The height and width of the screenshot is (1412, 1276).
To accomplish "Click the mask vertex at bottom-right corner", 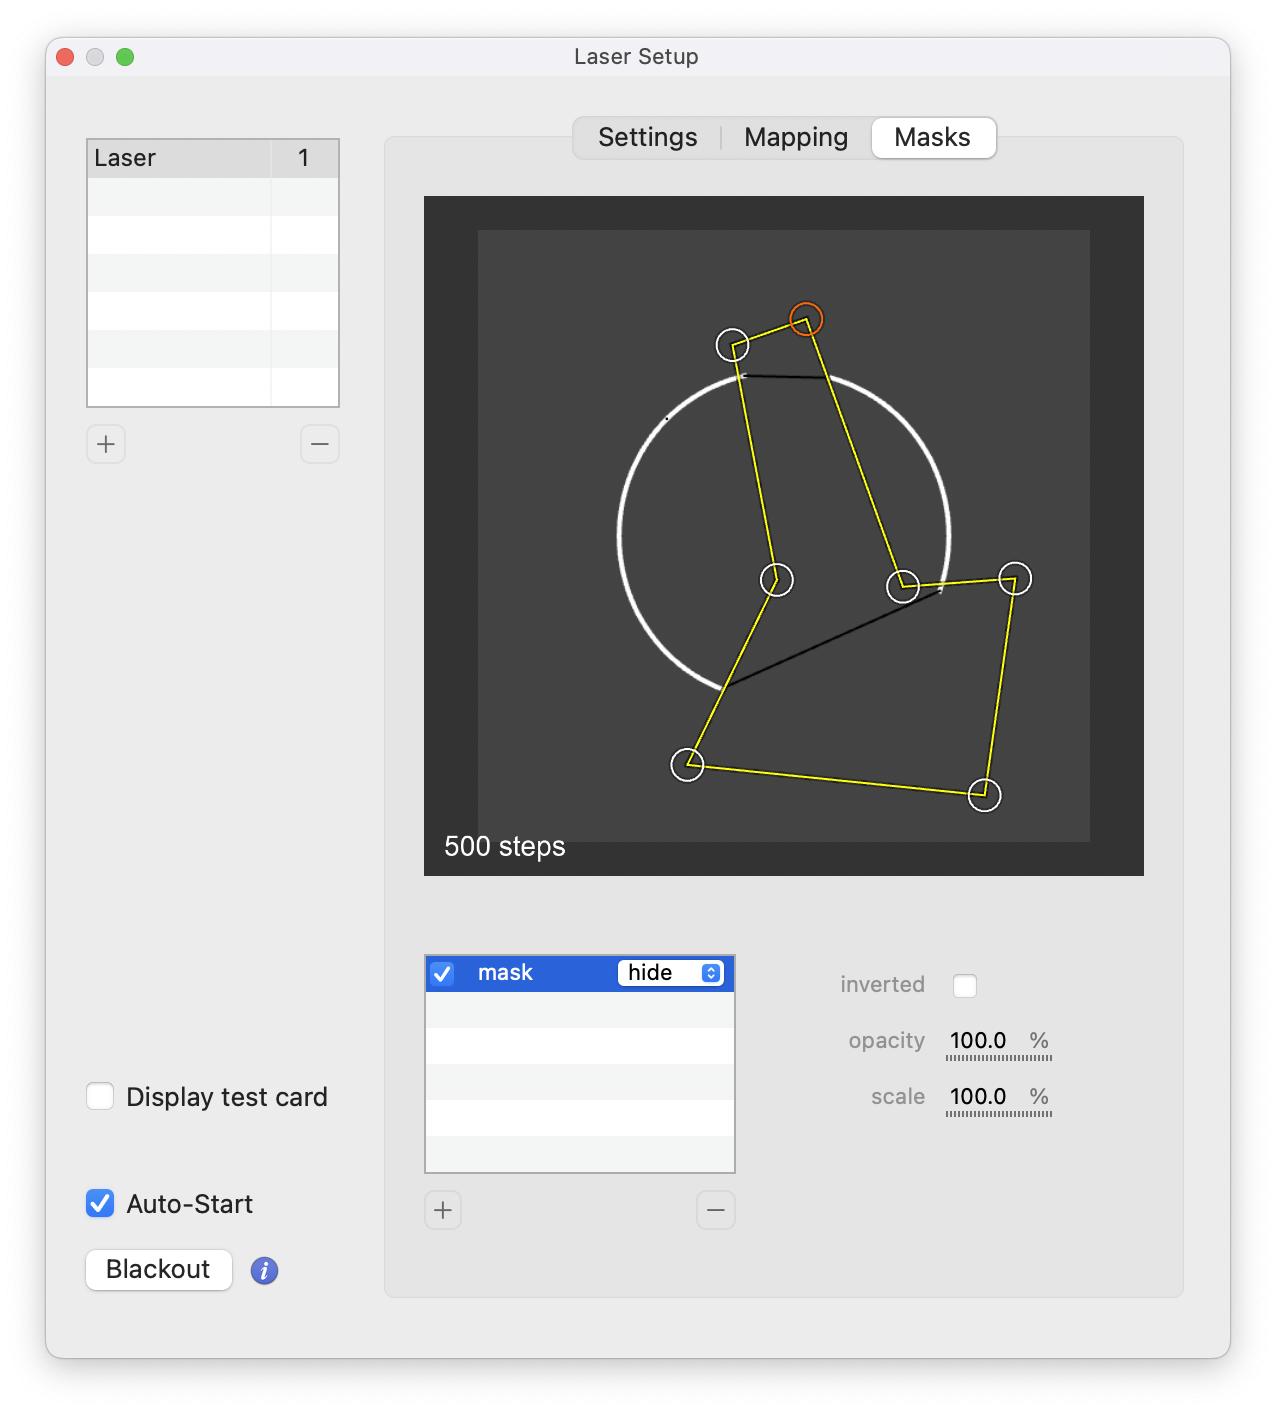I will coord(985,795).
